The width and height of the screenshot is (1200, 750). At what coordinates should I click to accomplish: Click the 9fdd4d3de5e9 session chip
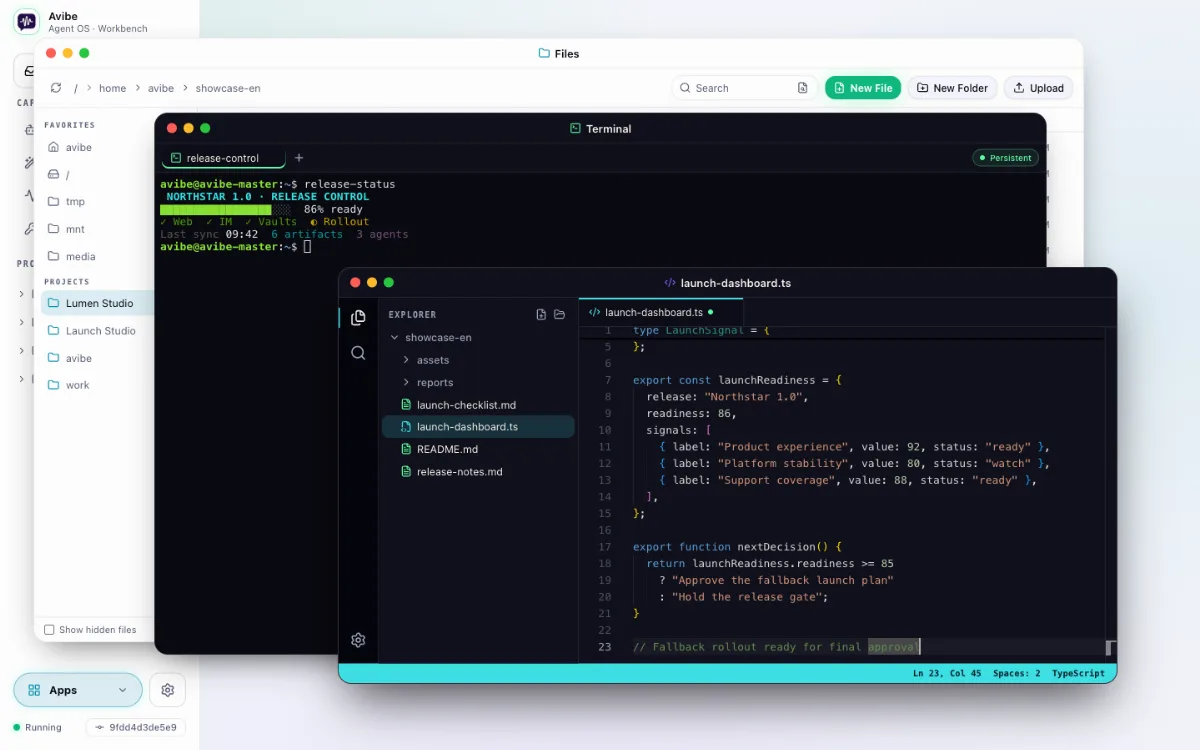136,727
